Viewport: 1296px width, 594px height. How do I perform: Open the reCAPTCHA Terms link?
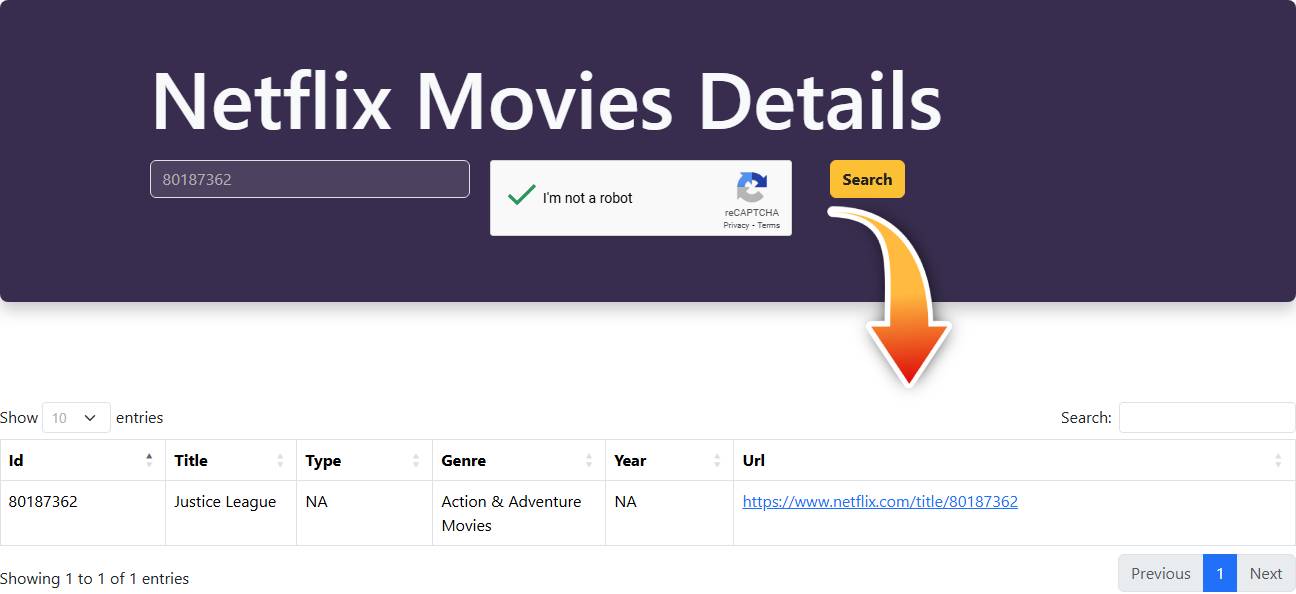tap(768, 225)
